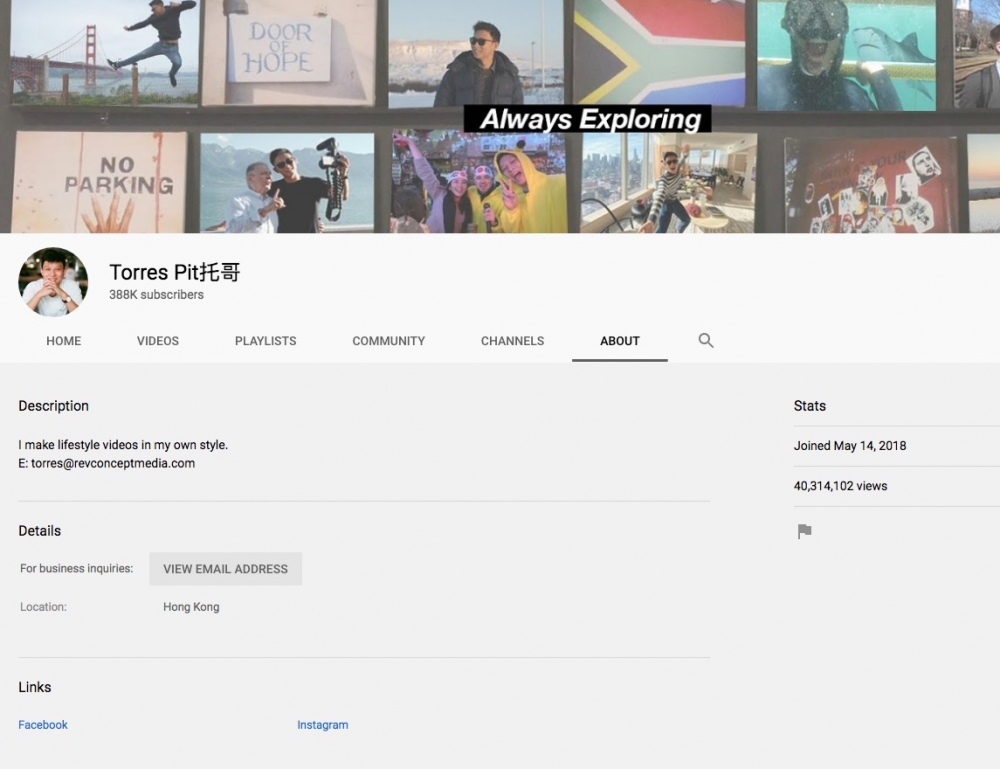Image resolution: width=1000 pixels, height=769 pixels.
Task: Click the No Parking sign photo
Action: 100,182
